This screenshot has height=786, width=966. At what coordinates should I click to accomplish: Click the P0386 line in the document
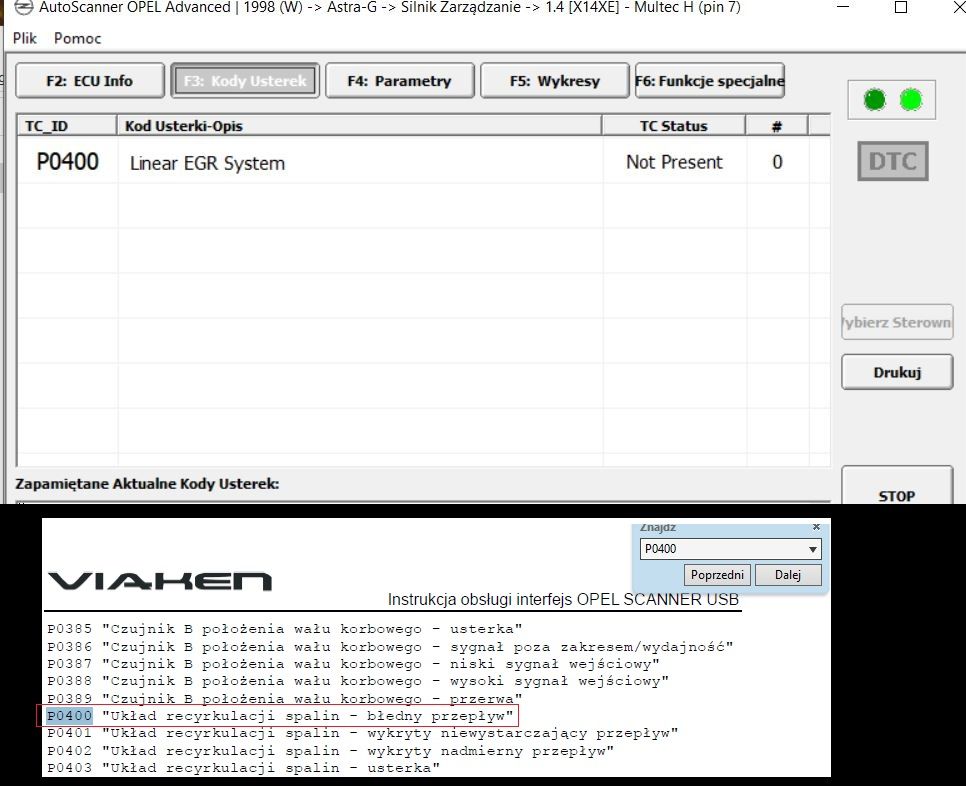click(x=390, y=647)
